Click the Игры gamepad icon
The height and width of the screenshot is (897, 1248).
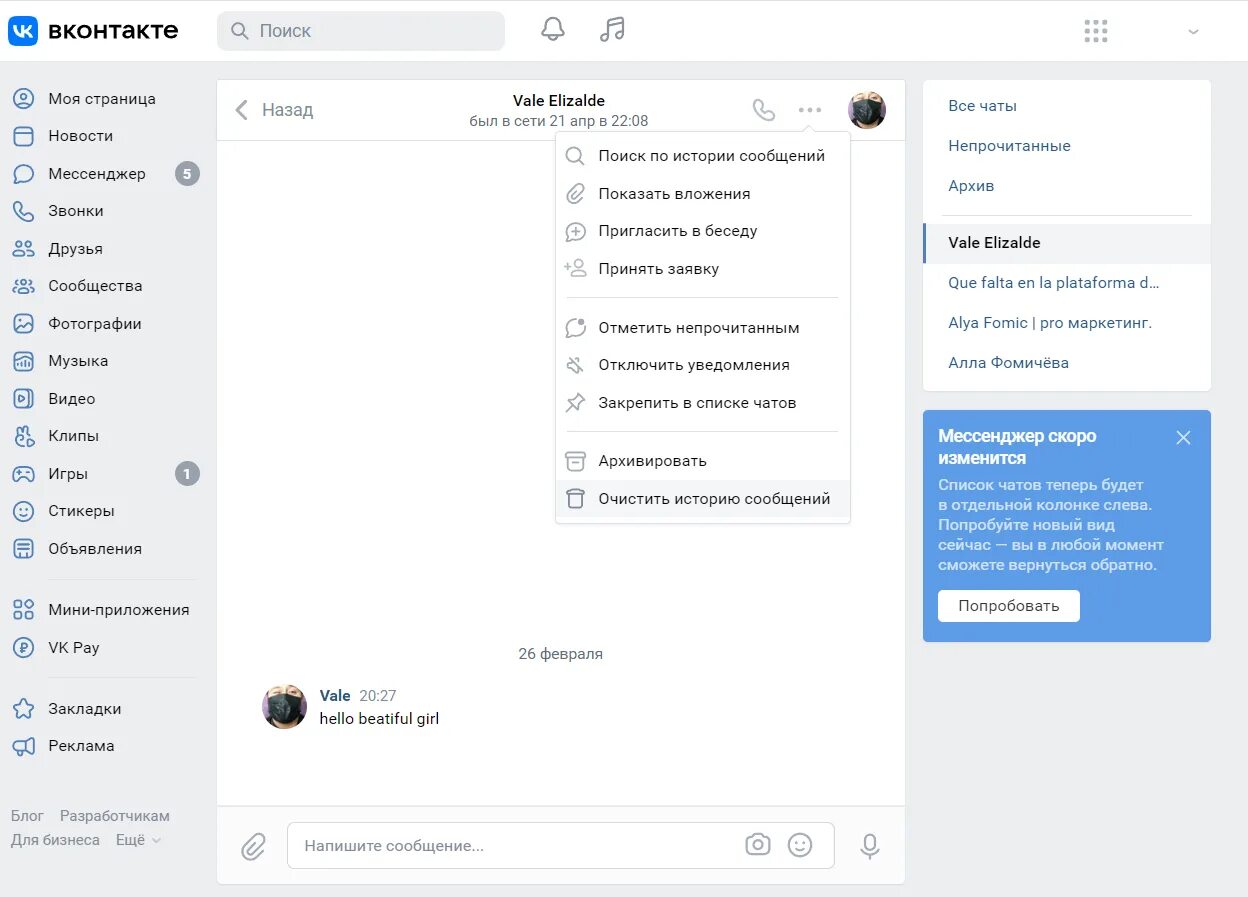(23, 474)
